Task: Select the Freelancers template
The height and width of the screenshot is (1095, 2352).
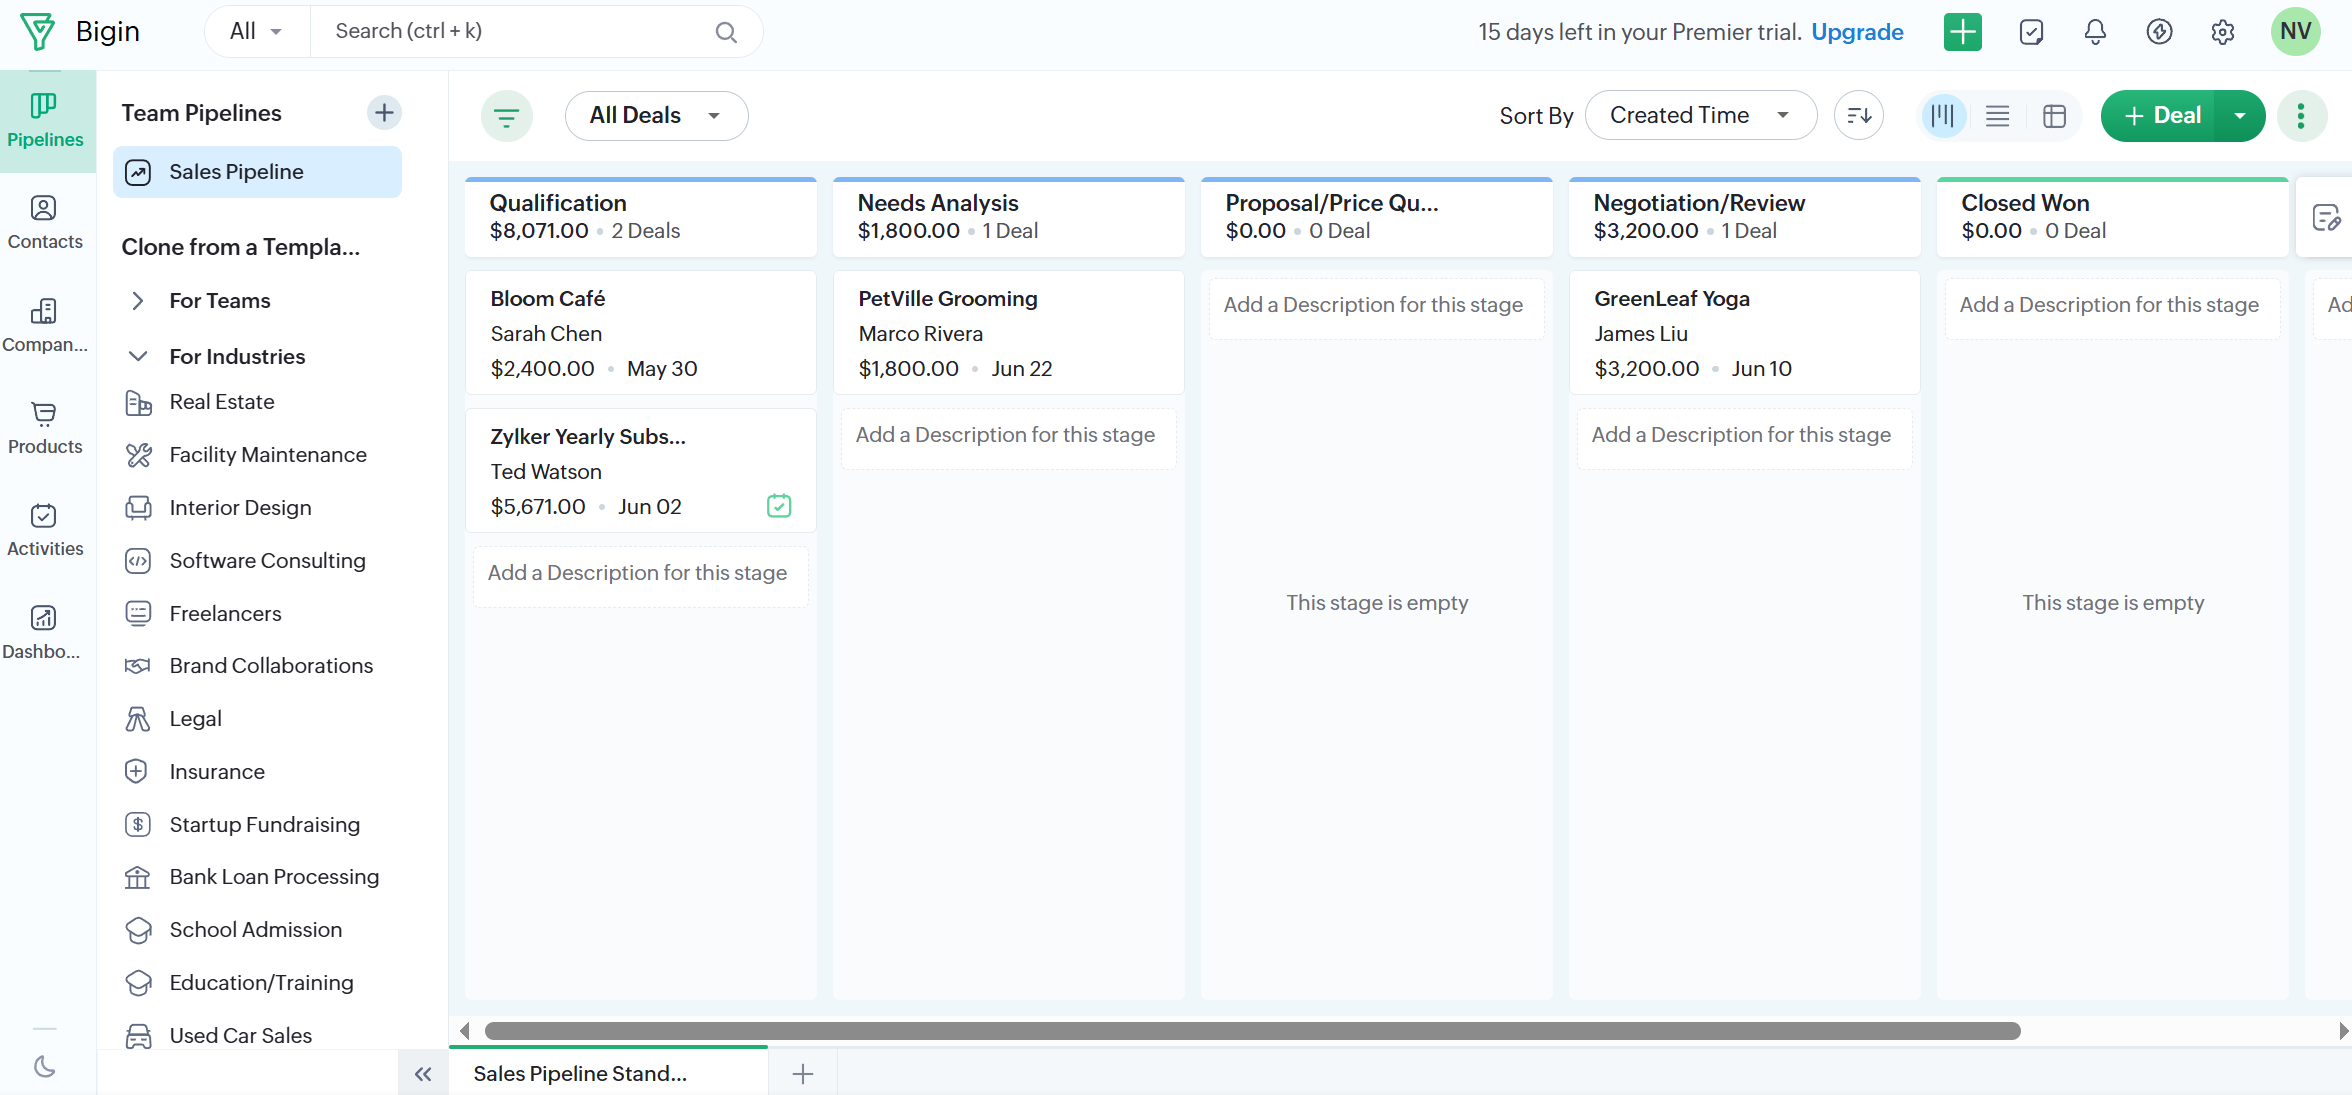Action: point(225,614)
